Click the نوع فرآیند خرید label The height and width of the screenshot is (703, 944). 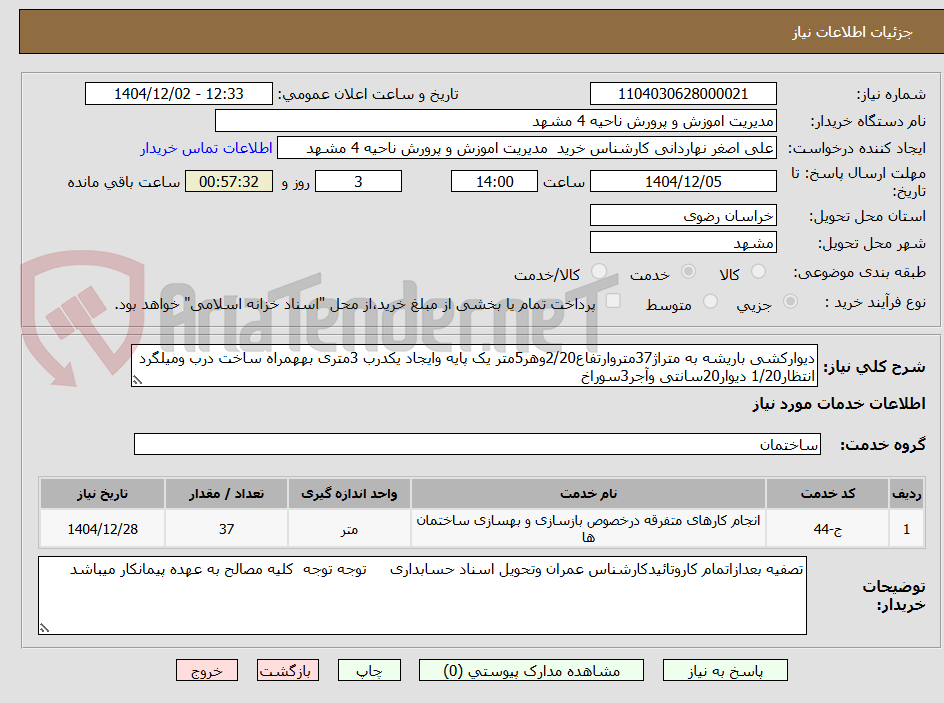tap(875, 302)
